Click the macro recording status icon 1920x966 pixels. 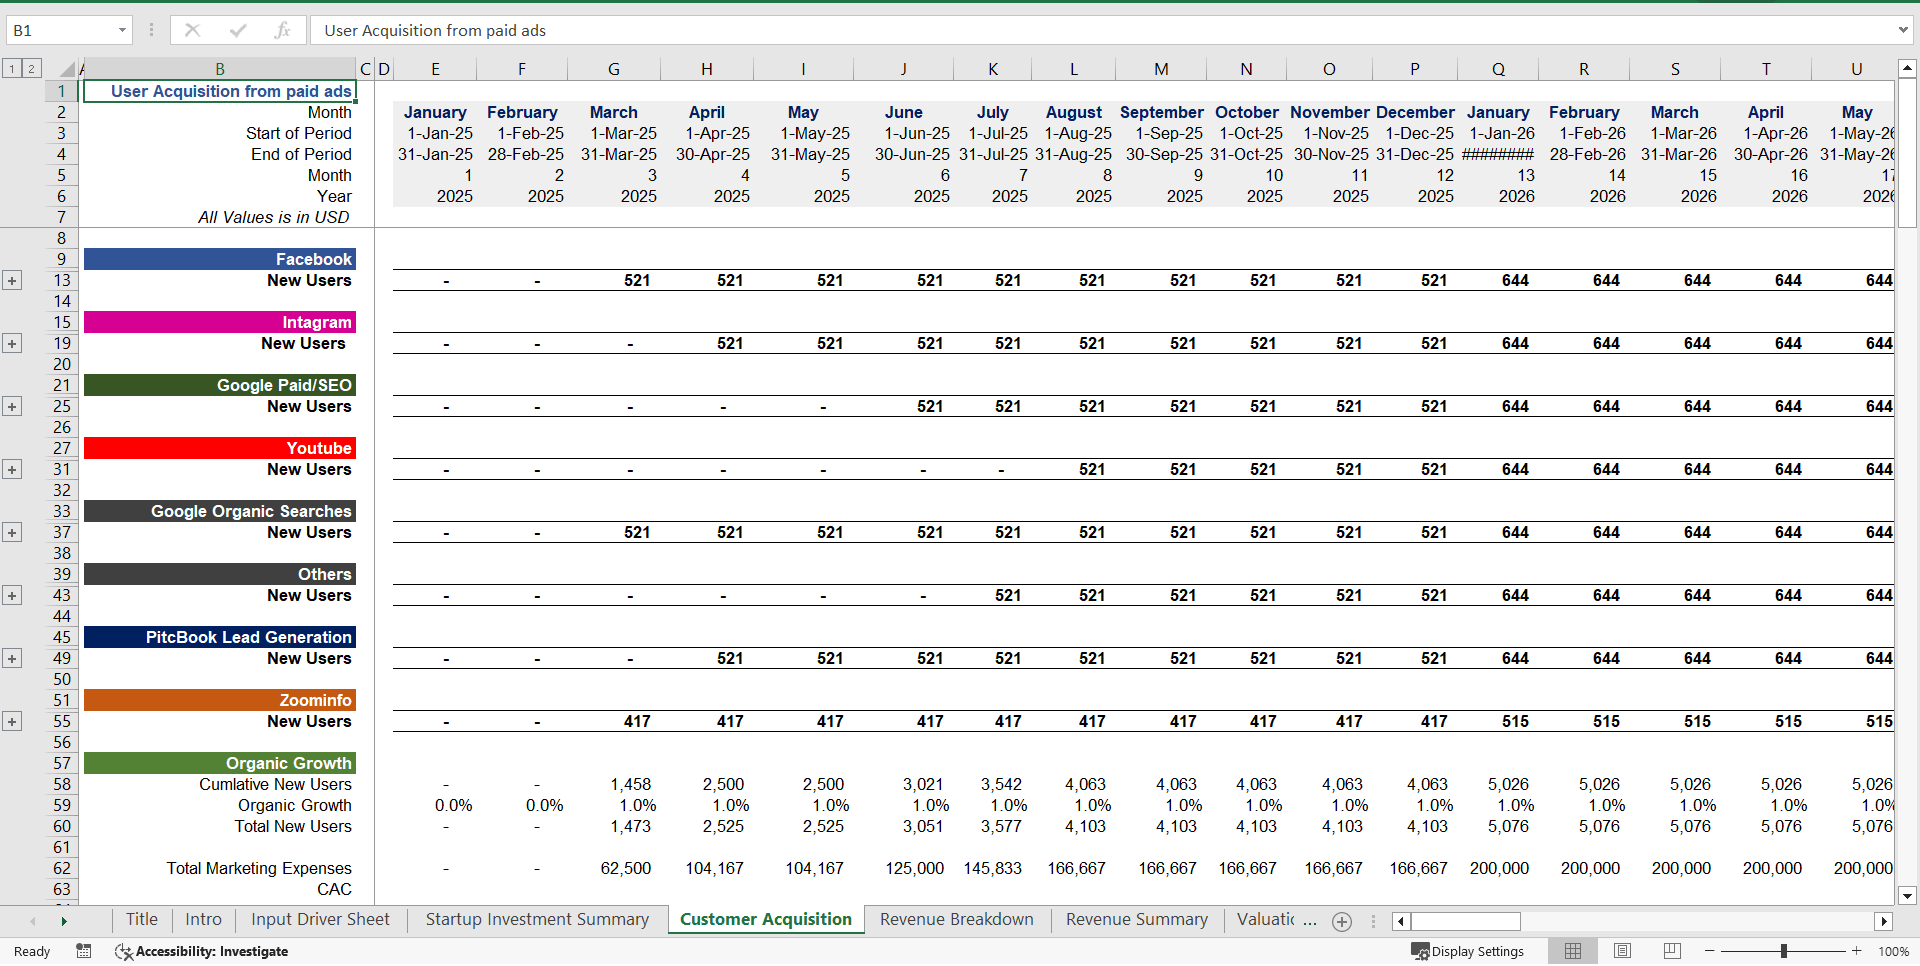(84, 951)
